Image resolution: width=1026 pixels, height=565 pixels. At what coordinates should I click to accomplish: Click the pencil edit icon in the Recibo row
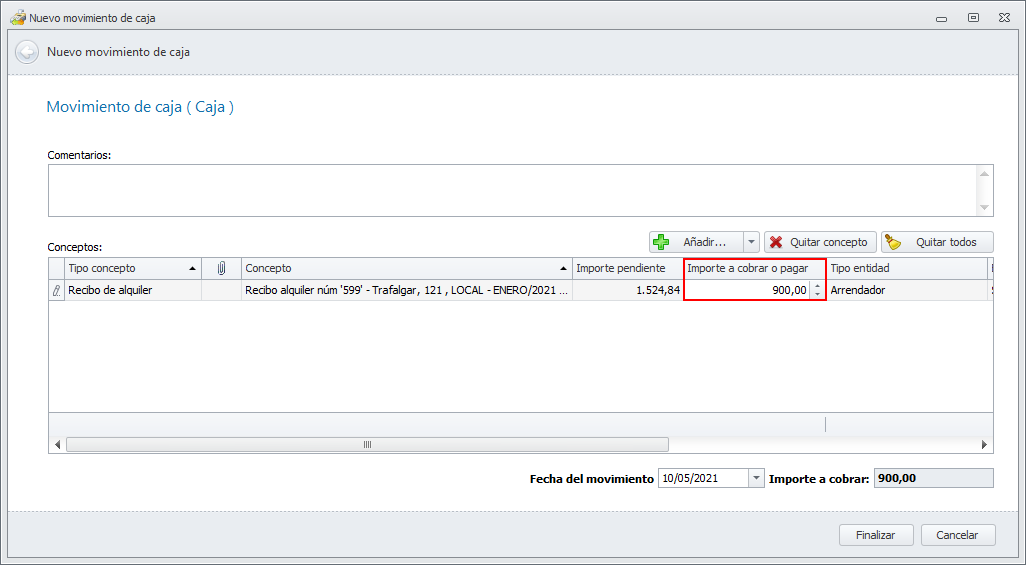tap(57, 291)
